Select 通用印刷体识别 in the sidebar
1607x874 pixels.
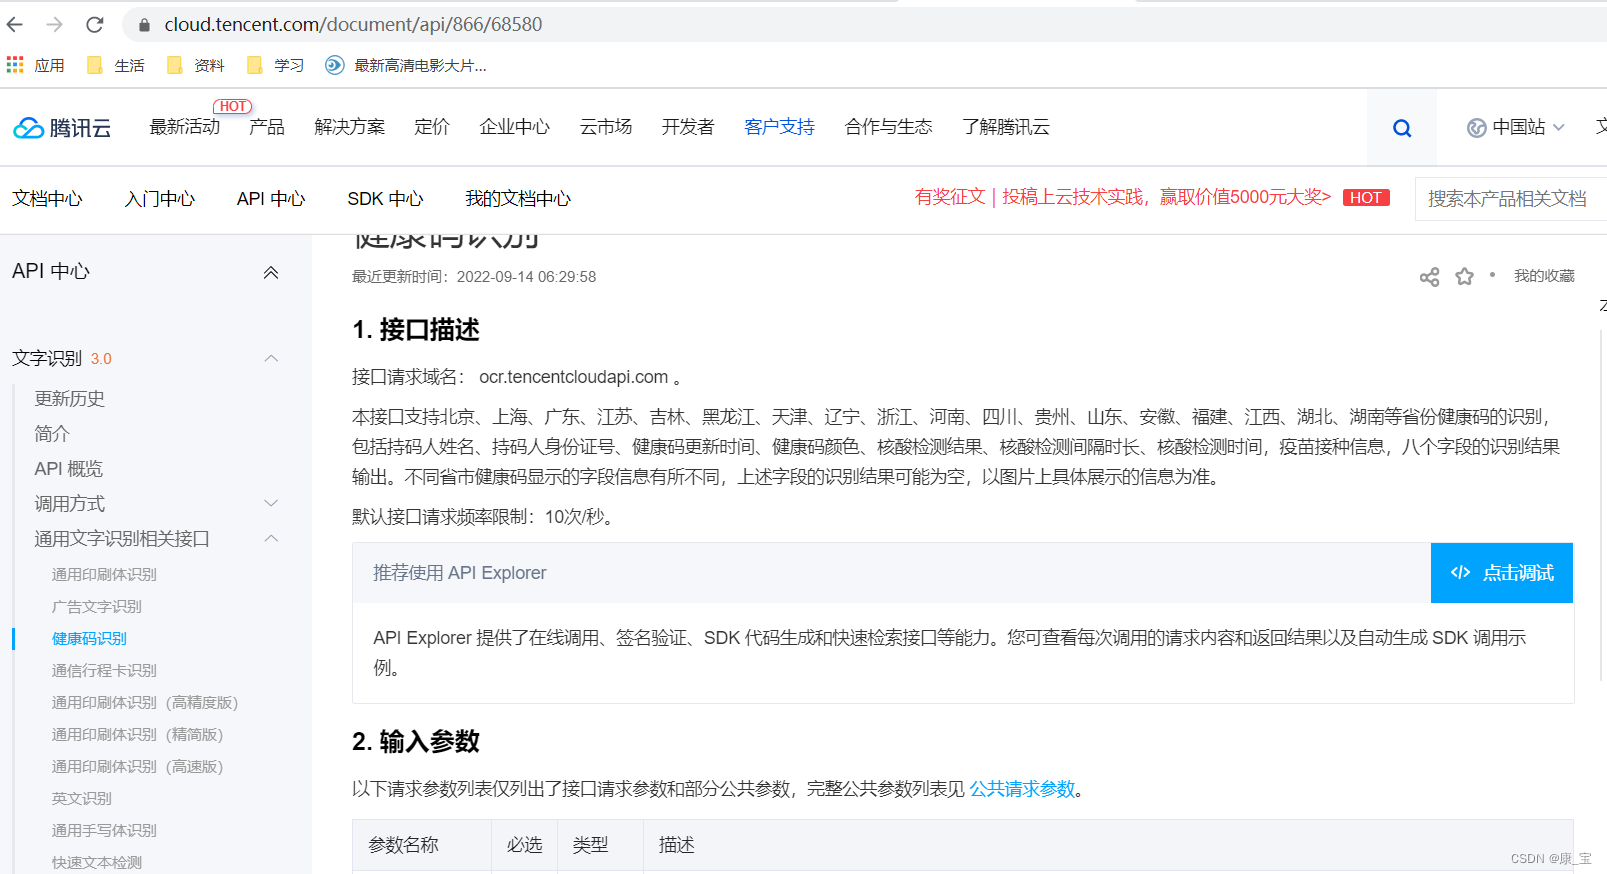pos(105,574)
